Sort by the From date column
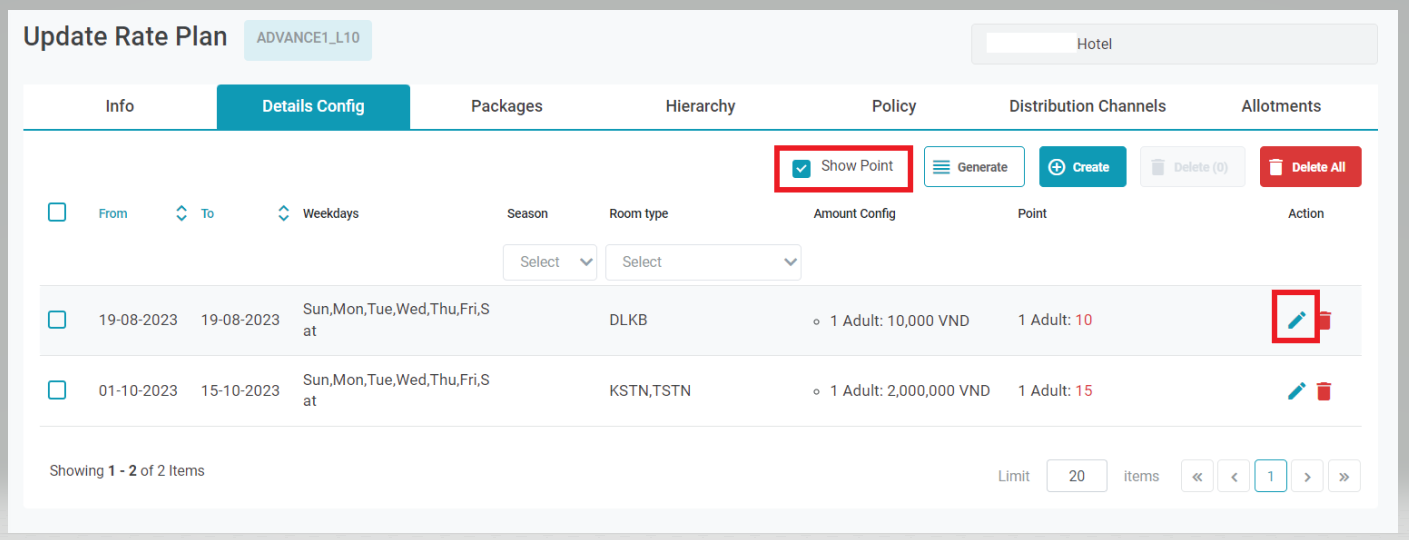This screenshot has height=540, width=1409. [181, 213]
